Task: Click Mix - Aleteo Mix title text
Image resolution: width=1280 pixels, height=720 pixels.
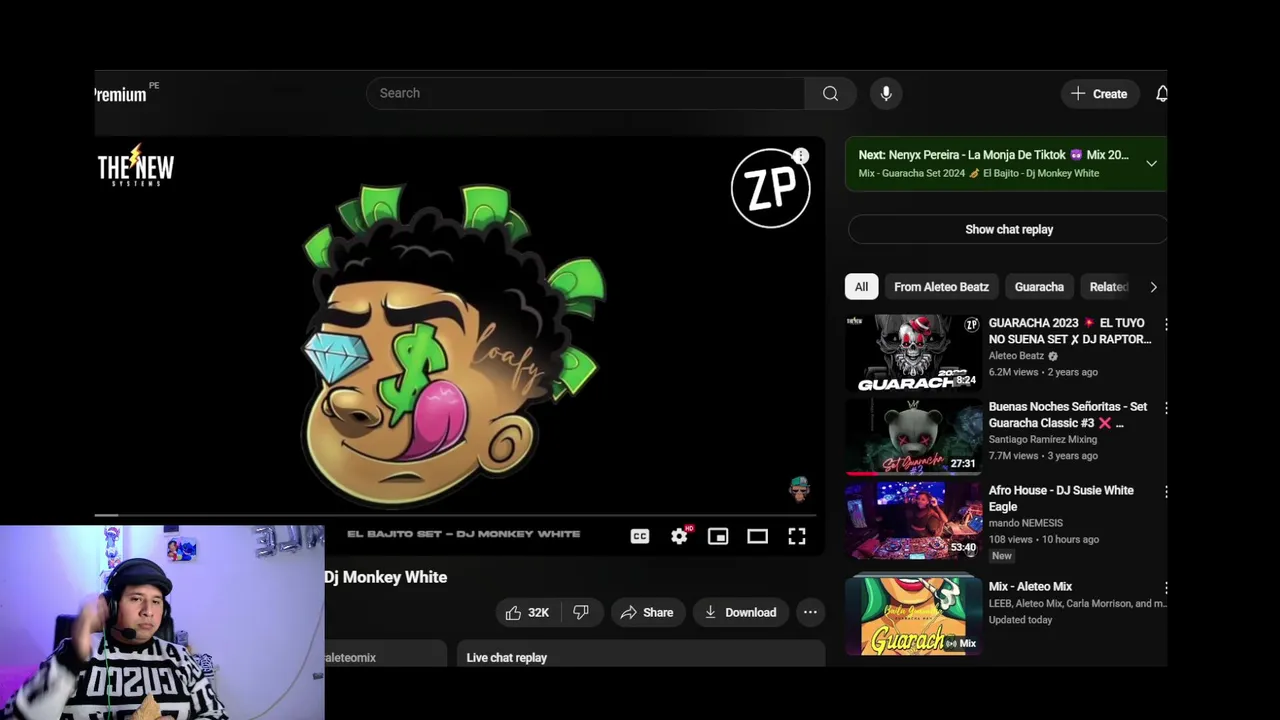Action: pos(1030,587)
